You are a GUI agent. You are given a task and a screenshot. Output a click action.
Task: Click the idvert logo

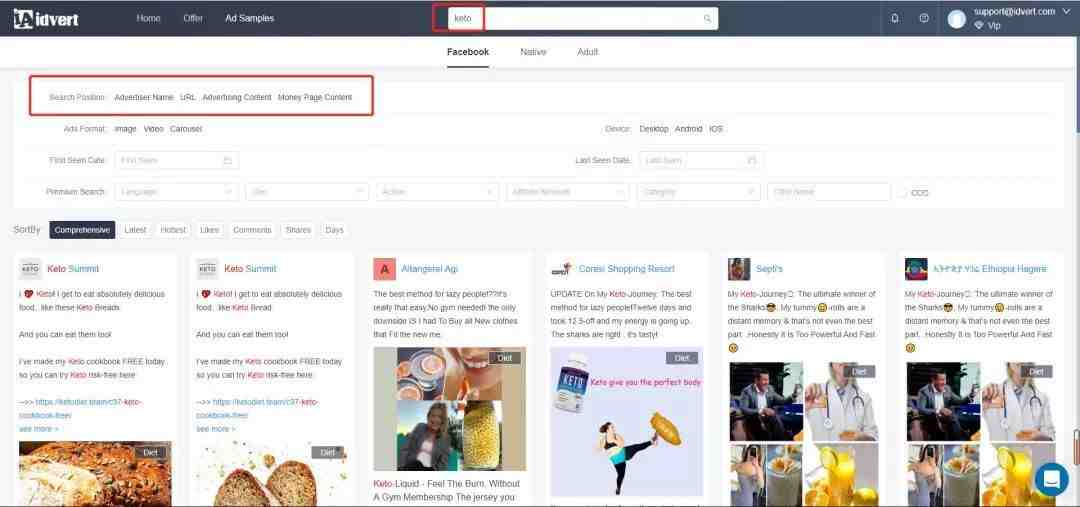(x=46, y=19)
